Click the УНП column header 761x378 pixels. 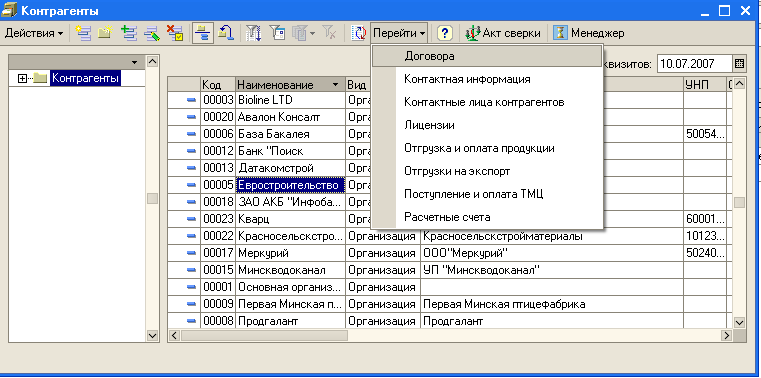704,84
